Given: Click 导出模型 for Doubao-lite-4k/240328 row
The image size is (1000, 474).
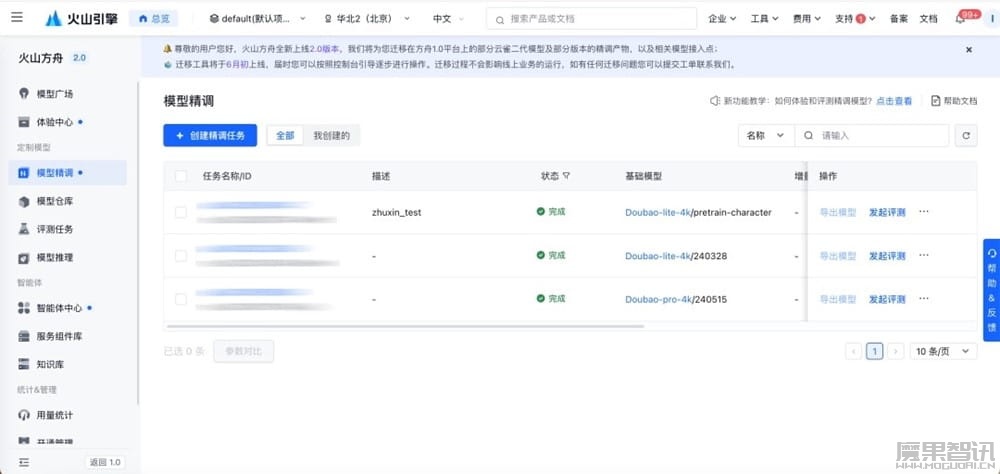Looking at the screenshot, I should (837, 256).
